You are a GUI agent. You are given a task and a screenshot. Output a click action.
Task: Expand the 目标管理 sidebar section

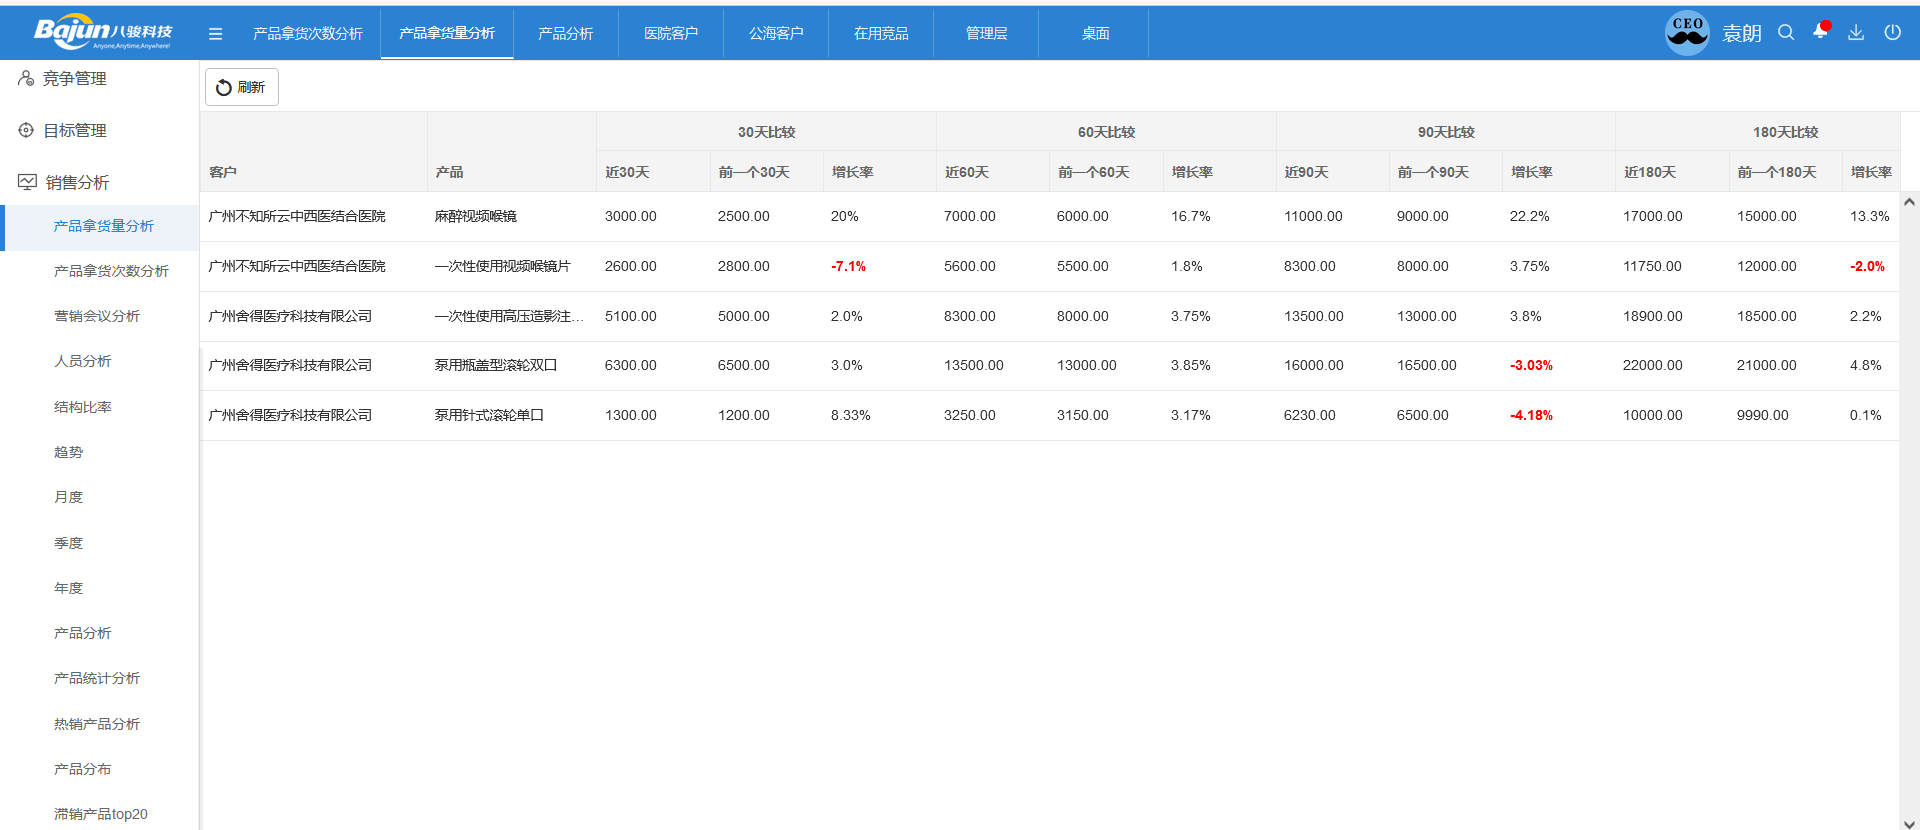[75, 131]
